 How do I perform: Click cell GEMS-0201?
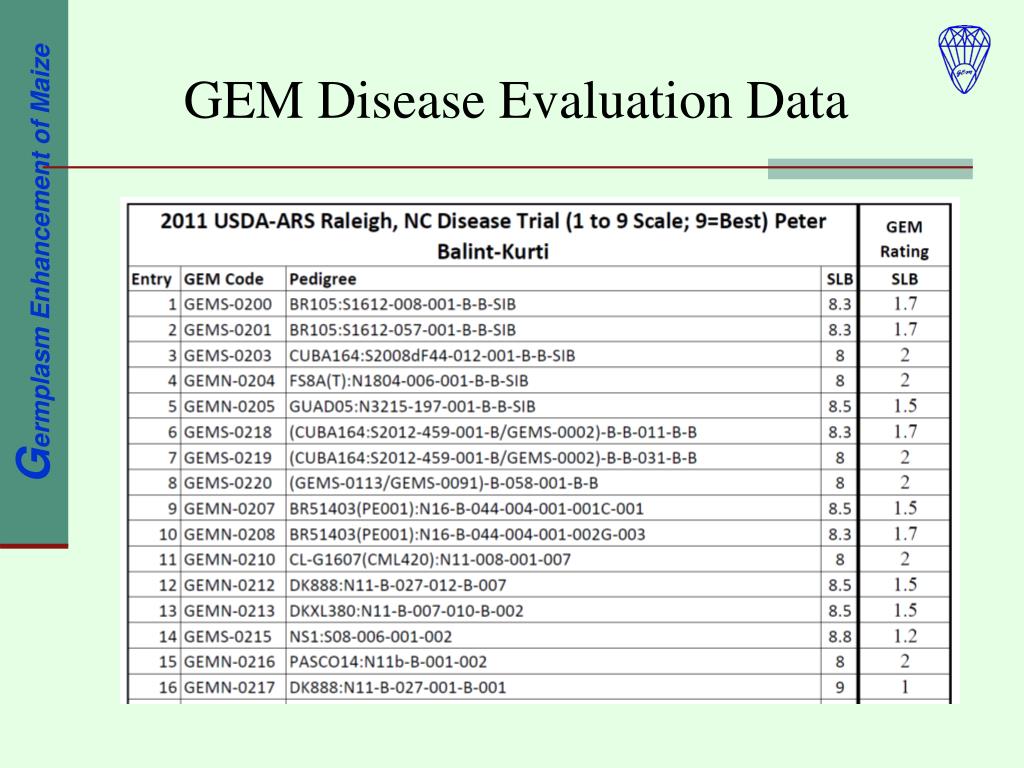pos(227,330)
